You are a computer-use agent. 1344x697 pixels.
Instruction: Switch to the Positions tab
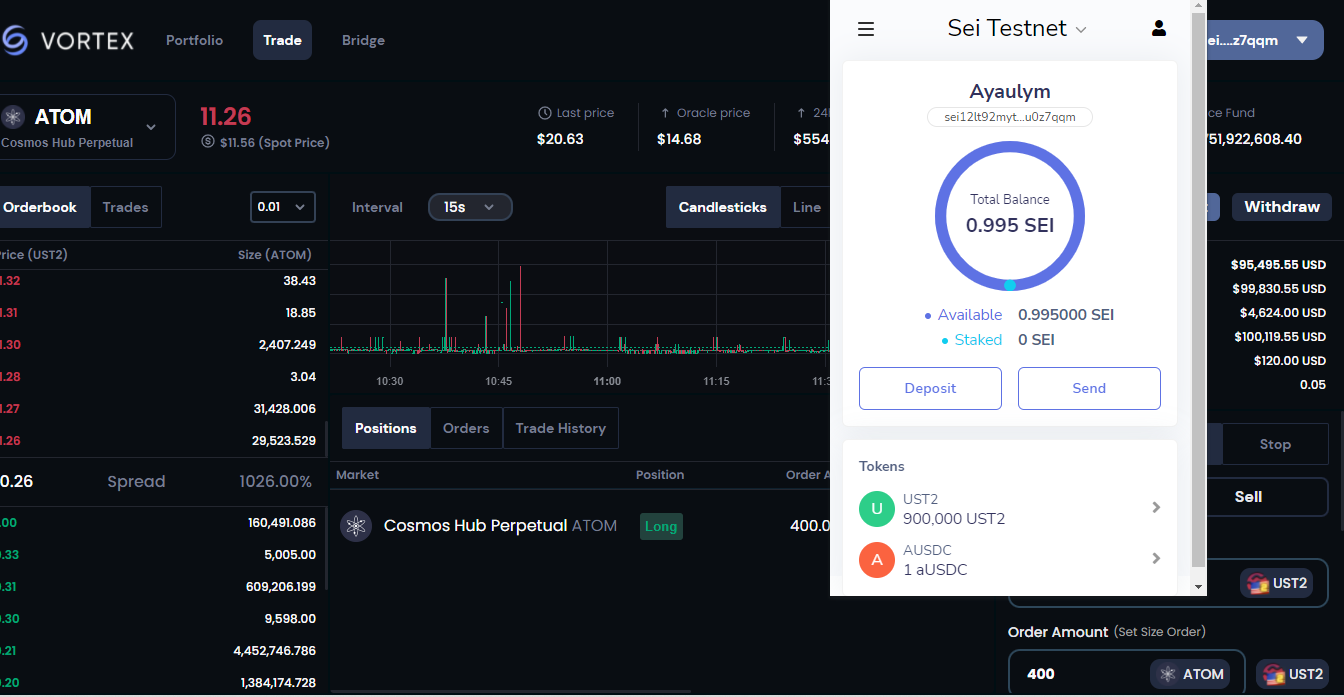[x=386, y=428]
